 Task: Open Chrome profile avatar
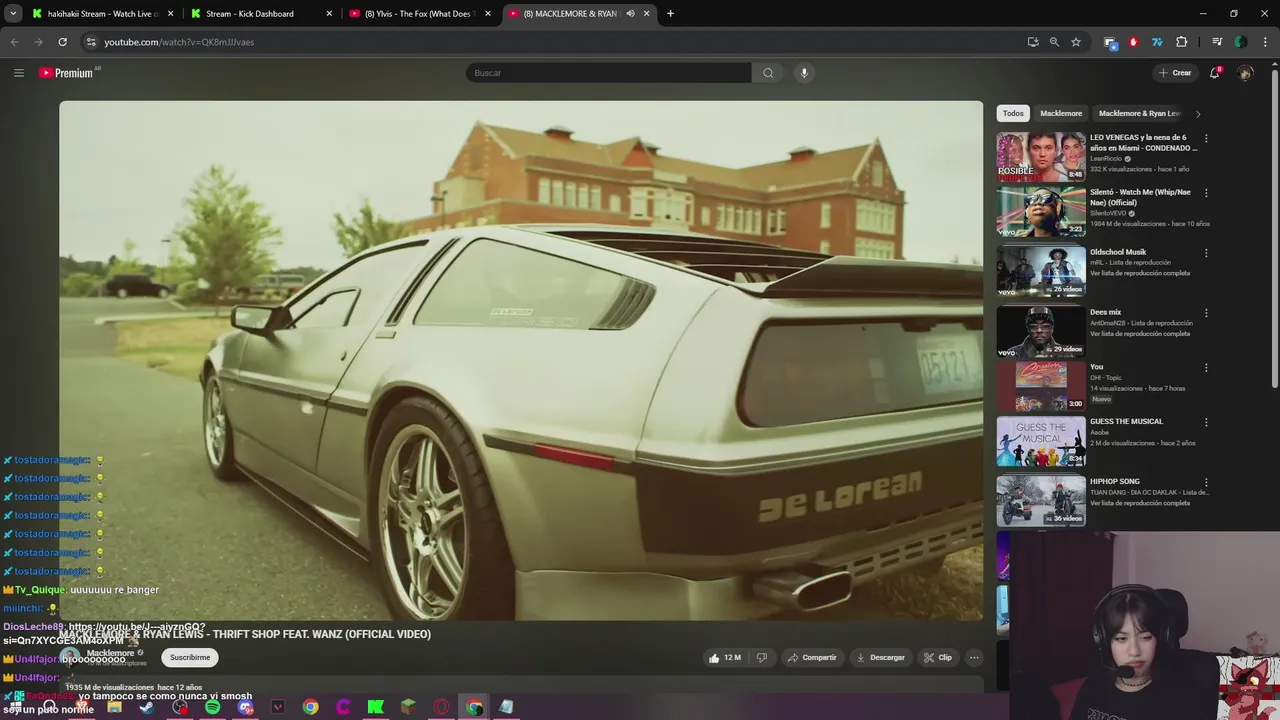click(1241, 42)
